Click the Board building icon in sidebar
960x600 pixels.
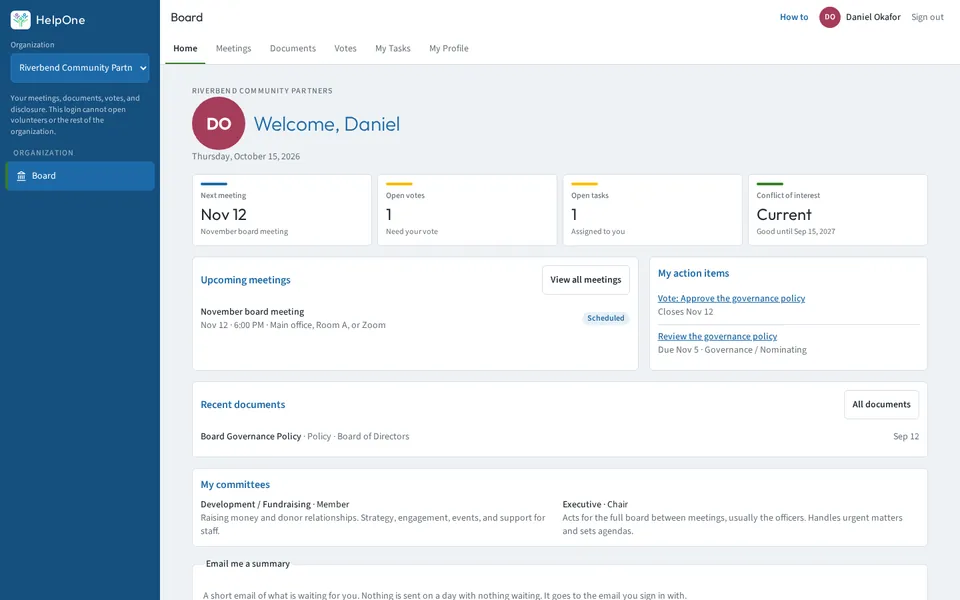(21, 176)
